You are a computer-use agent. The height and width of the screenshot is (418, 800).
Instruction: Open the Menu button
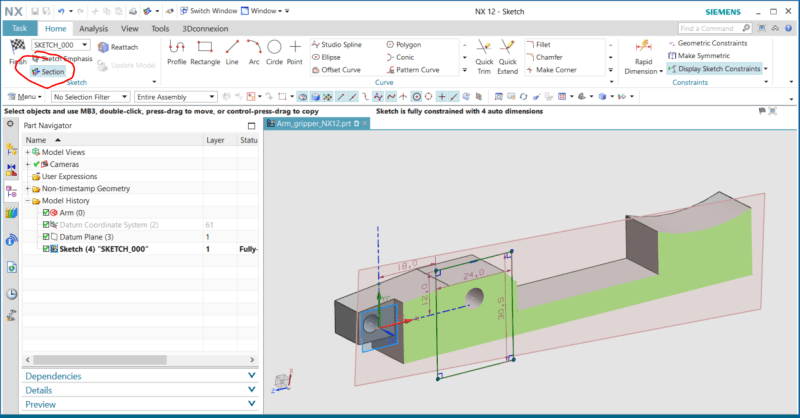tap(25, 97)
